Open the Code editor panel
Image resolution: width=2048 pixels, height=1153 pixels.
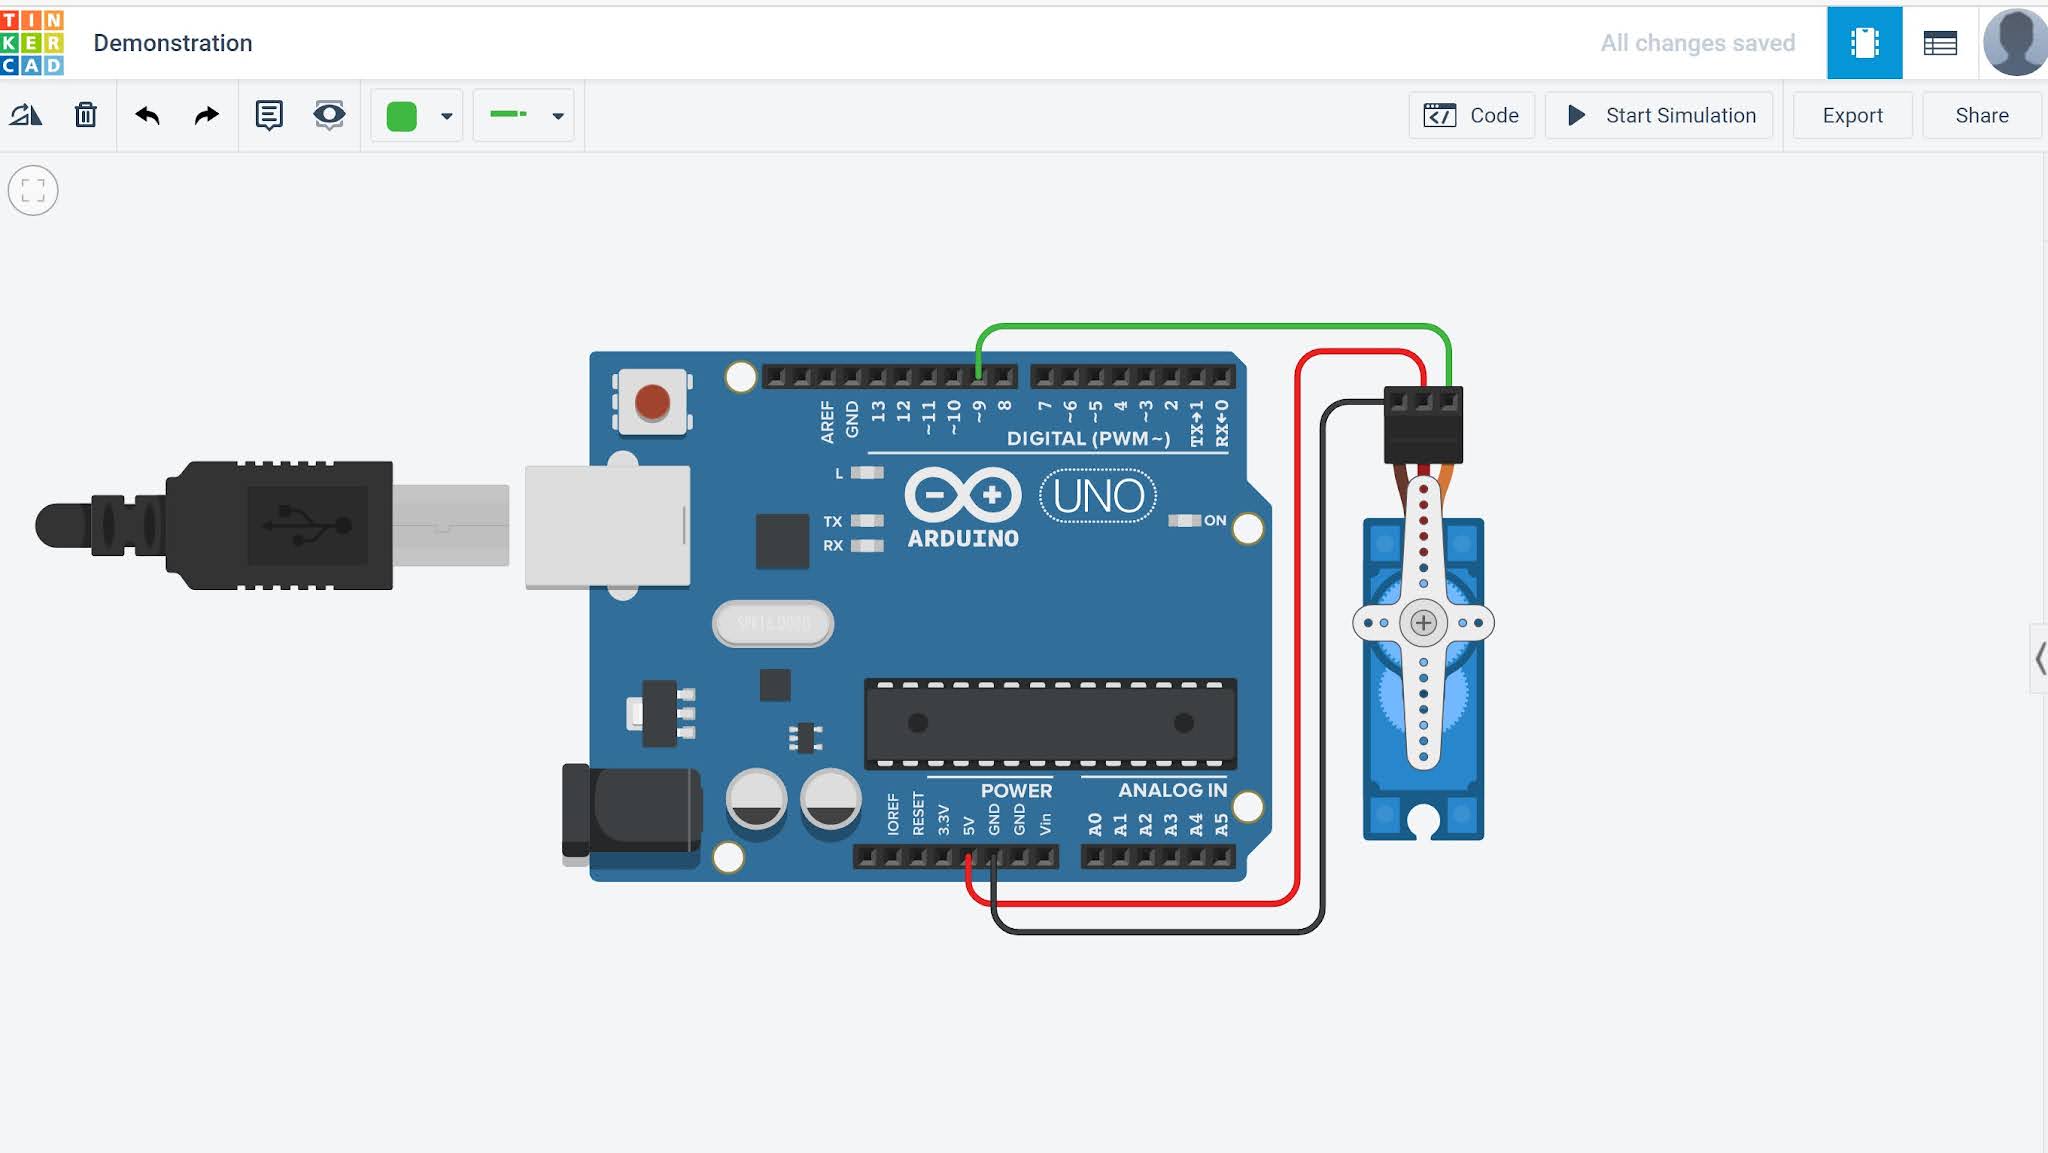click(x=1471, y=115)
